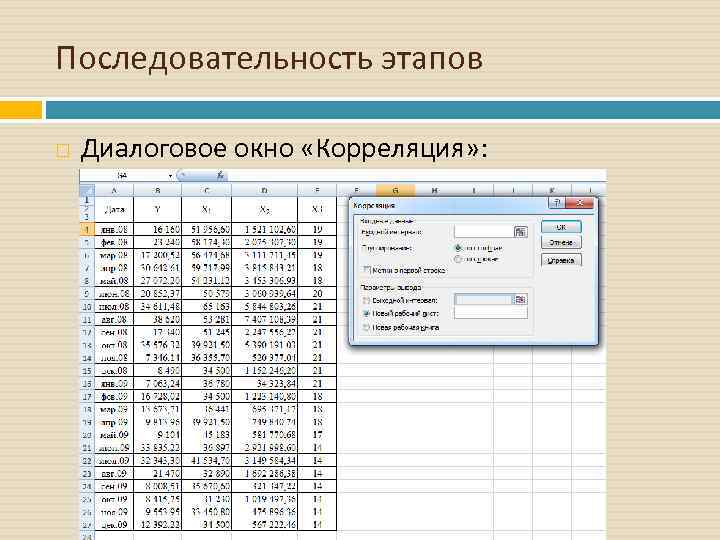Click the Отмена button
Viewport: 720px width, 540px height.
(x=561, y=242)
